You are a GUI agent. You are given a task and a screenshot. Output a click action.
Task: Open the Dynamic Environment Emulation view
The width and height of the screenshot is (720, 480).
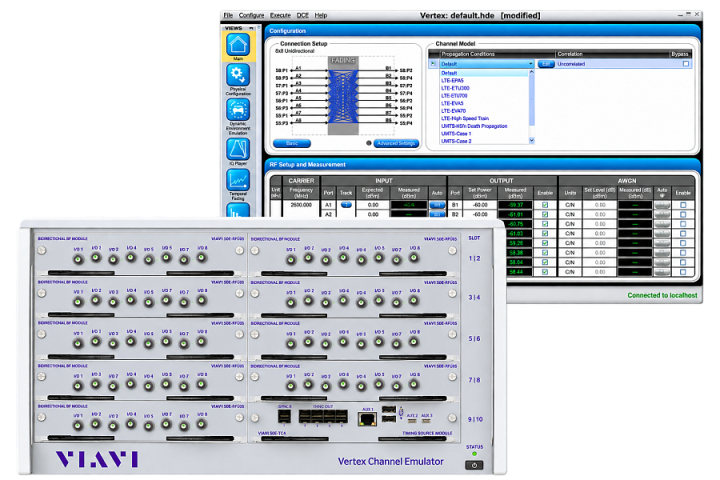point(238,110)
